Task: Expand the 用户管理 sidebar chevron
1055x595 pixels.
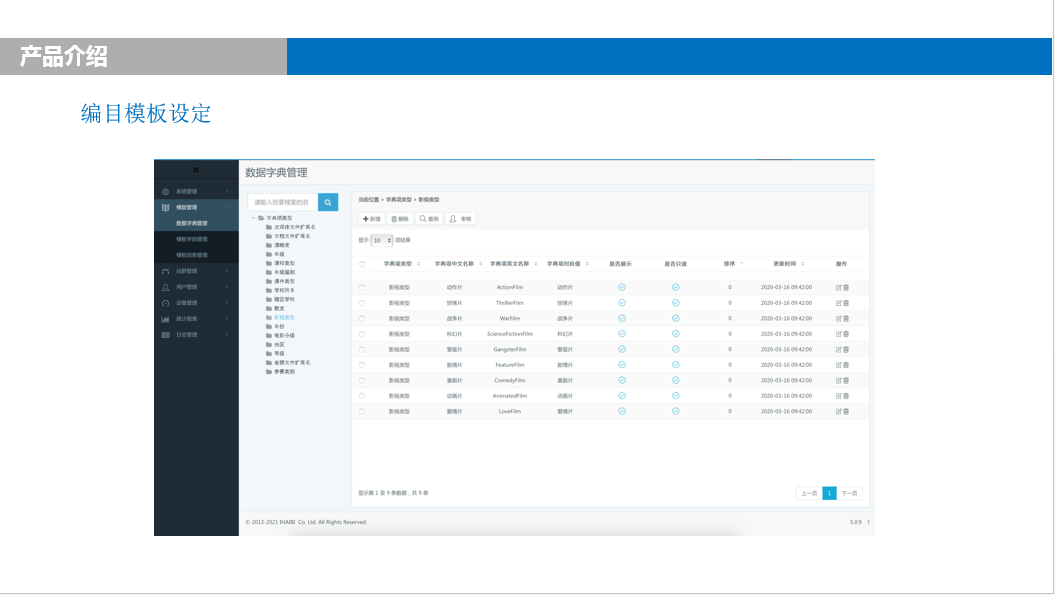Action: [227, 287]
